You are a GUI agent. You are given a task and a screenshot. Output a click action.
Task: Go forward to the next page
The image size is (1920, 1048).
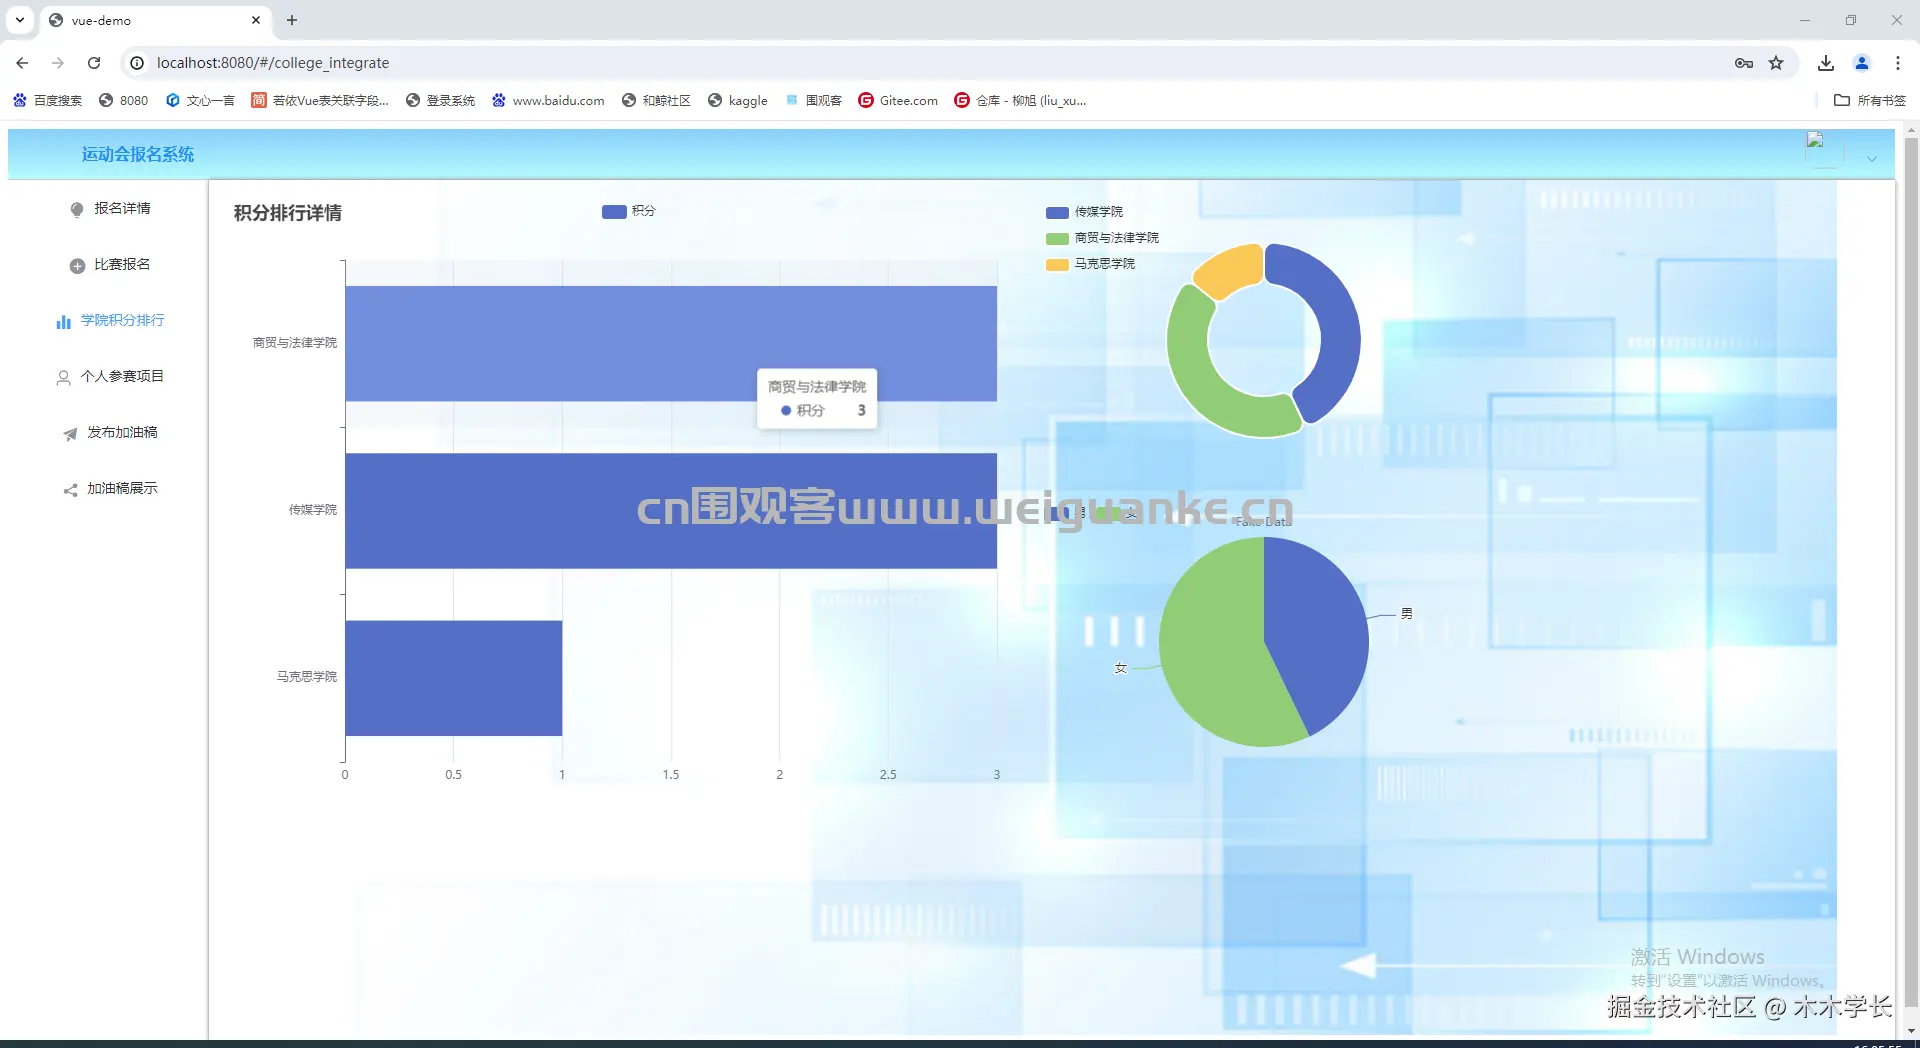point(58,63)
